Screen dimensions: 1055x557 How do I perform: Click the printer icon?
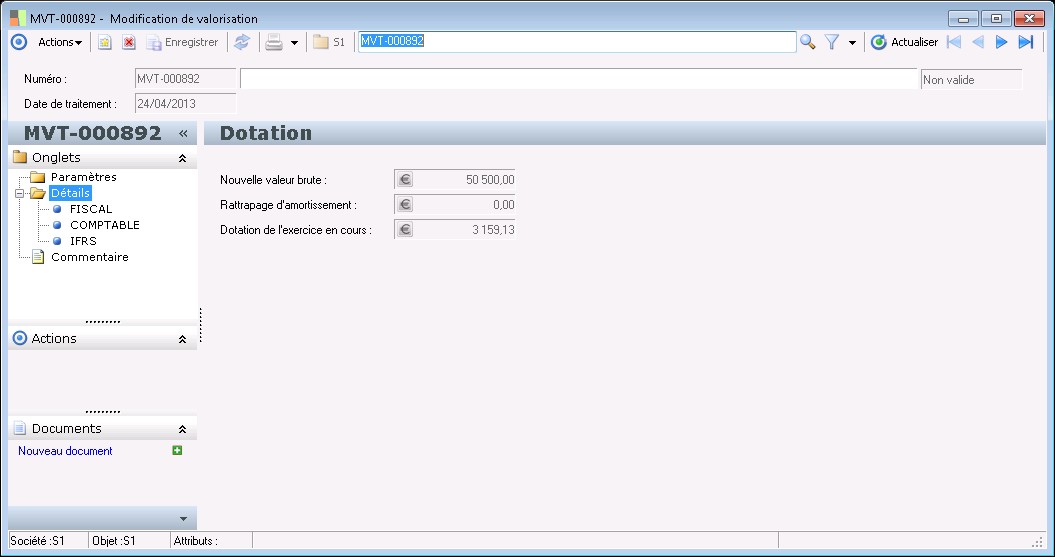[274, 42]
